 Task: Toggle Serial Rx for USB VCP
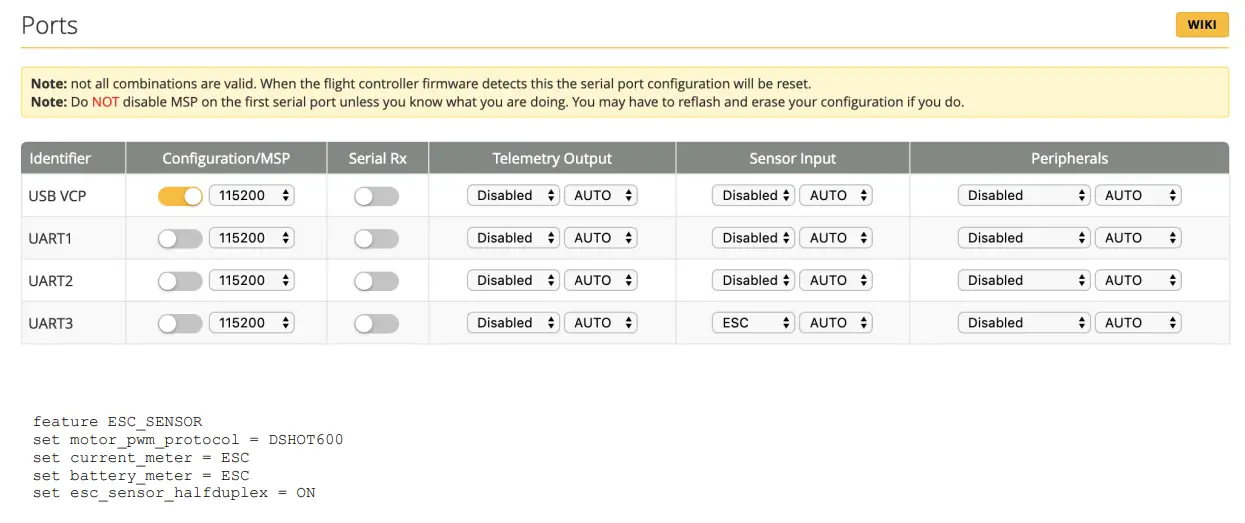tap(376, 196)
